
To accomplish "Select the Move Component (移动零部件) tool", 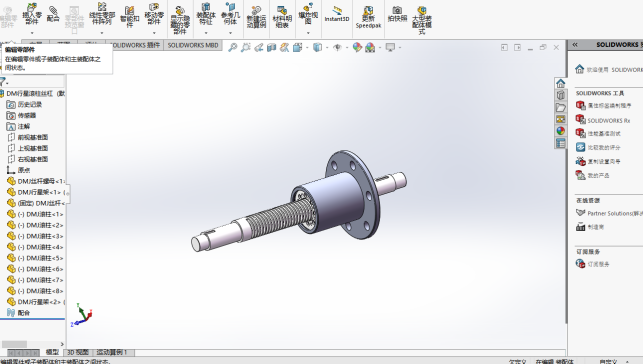I will (154, 14).
